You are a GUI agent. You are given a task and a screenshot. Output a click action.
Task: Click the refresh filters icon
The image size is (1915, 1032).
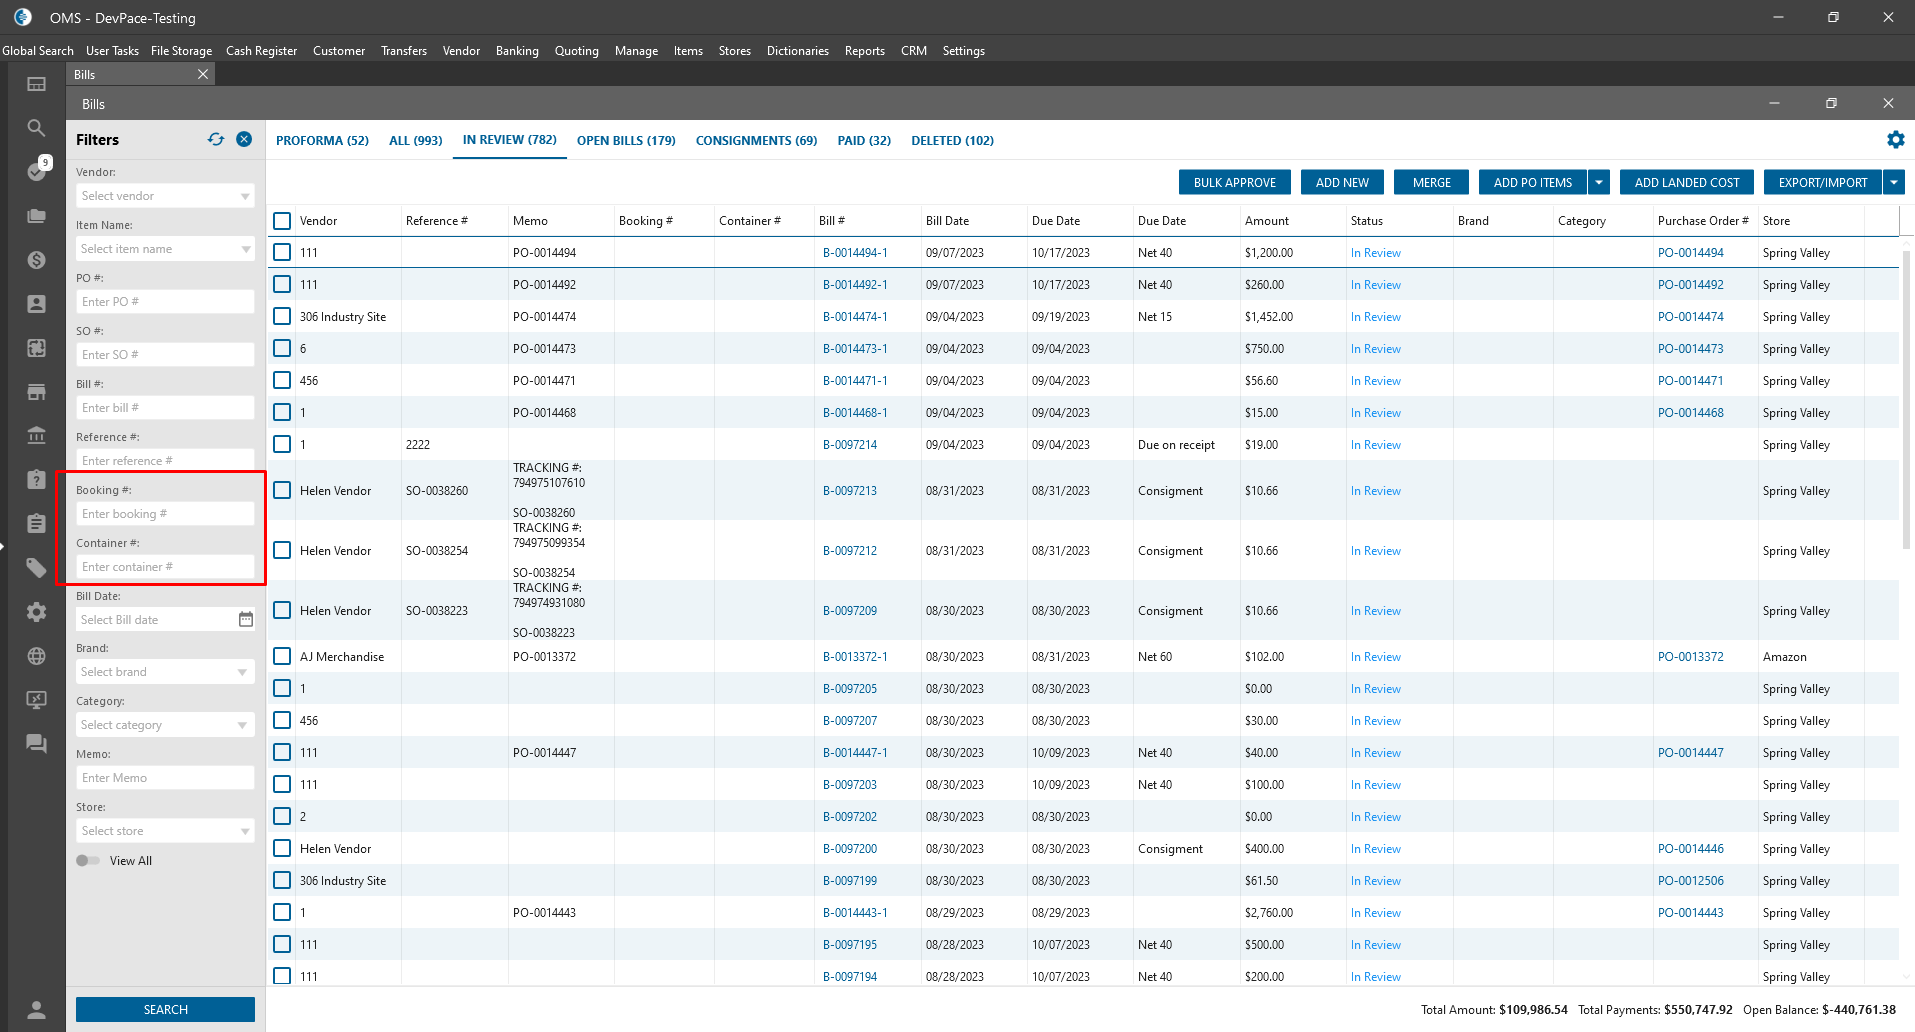pos(216,139)
